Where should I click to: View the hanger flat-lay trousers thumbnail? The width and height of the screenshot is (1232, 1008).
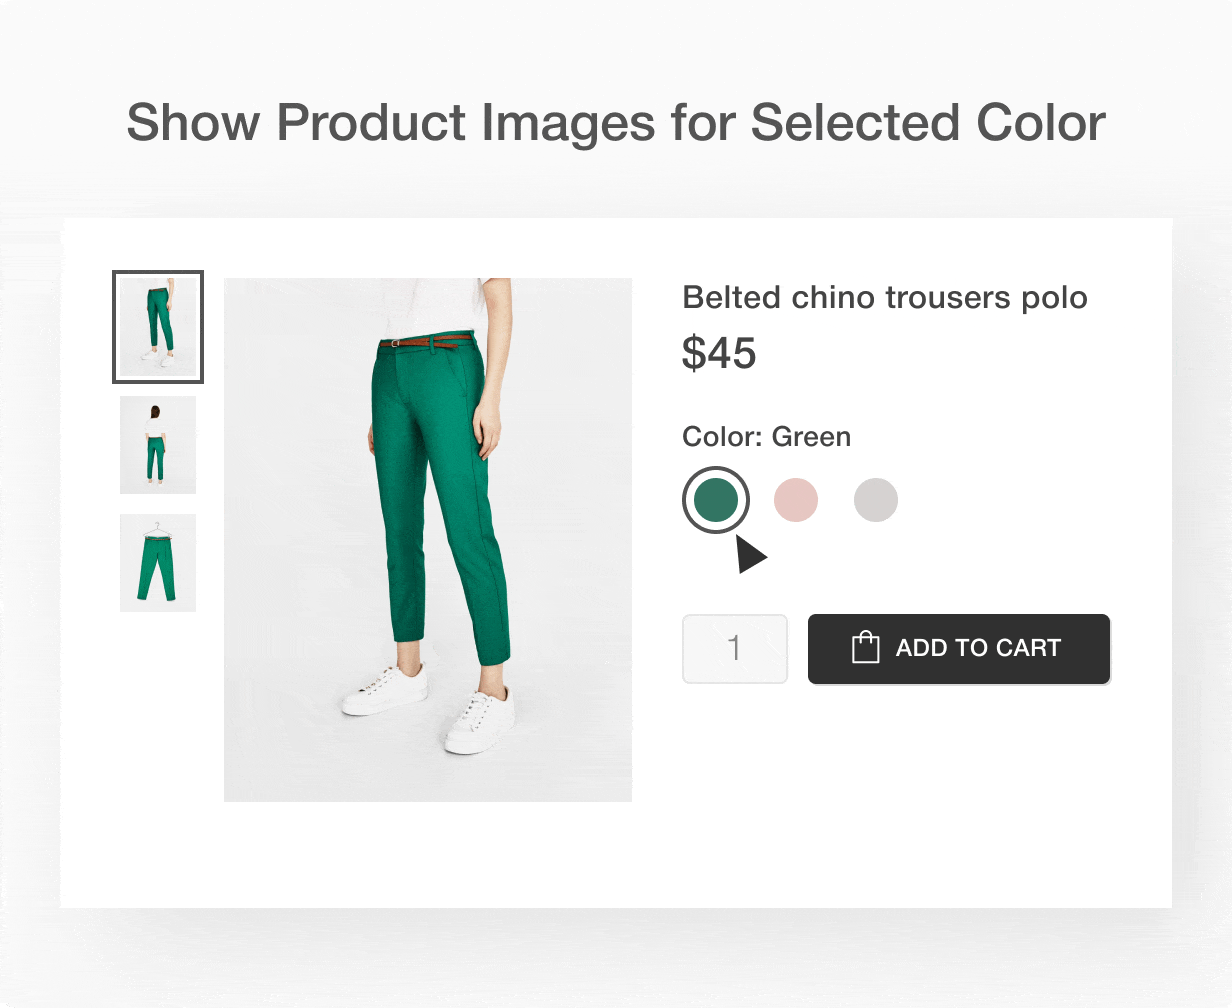coord(158,563)
